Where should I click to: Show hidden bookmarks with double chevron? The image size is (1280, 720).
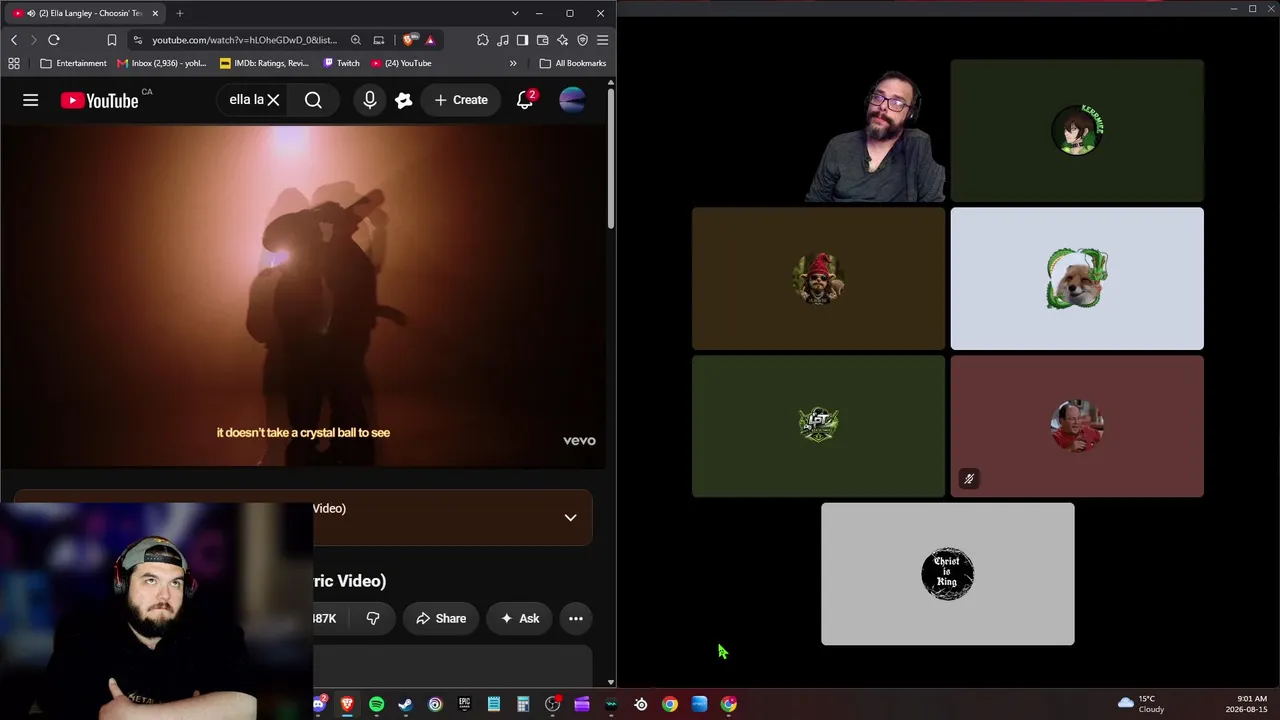(x=513, y=63)
